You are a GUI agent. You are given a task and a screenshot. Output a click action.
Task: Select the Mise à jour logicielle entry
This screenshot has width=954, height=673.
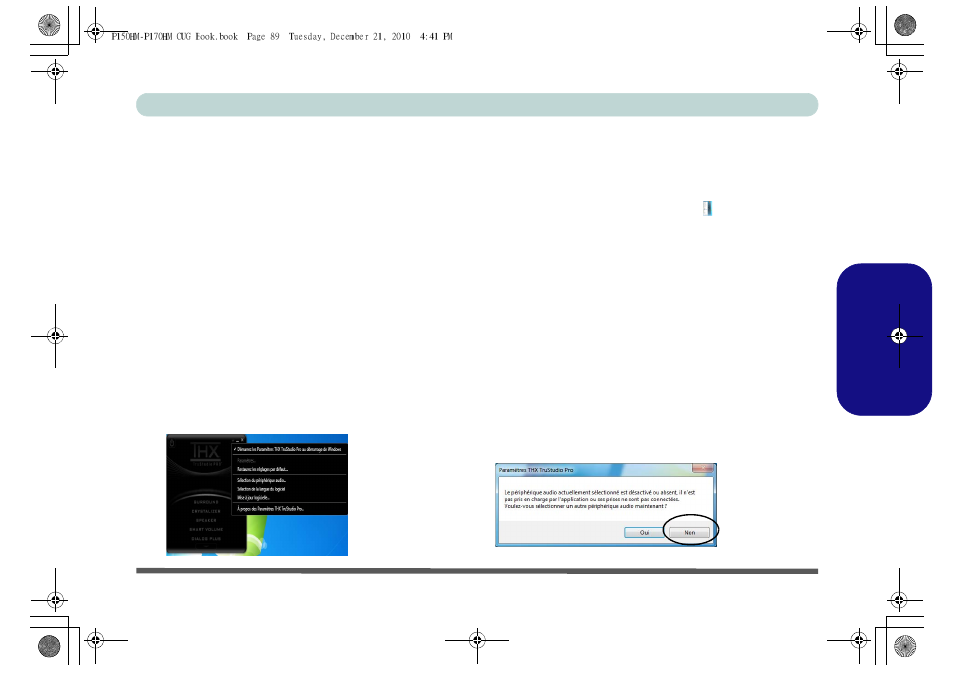point(253,498)
